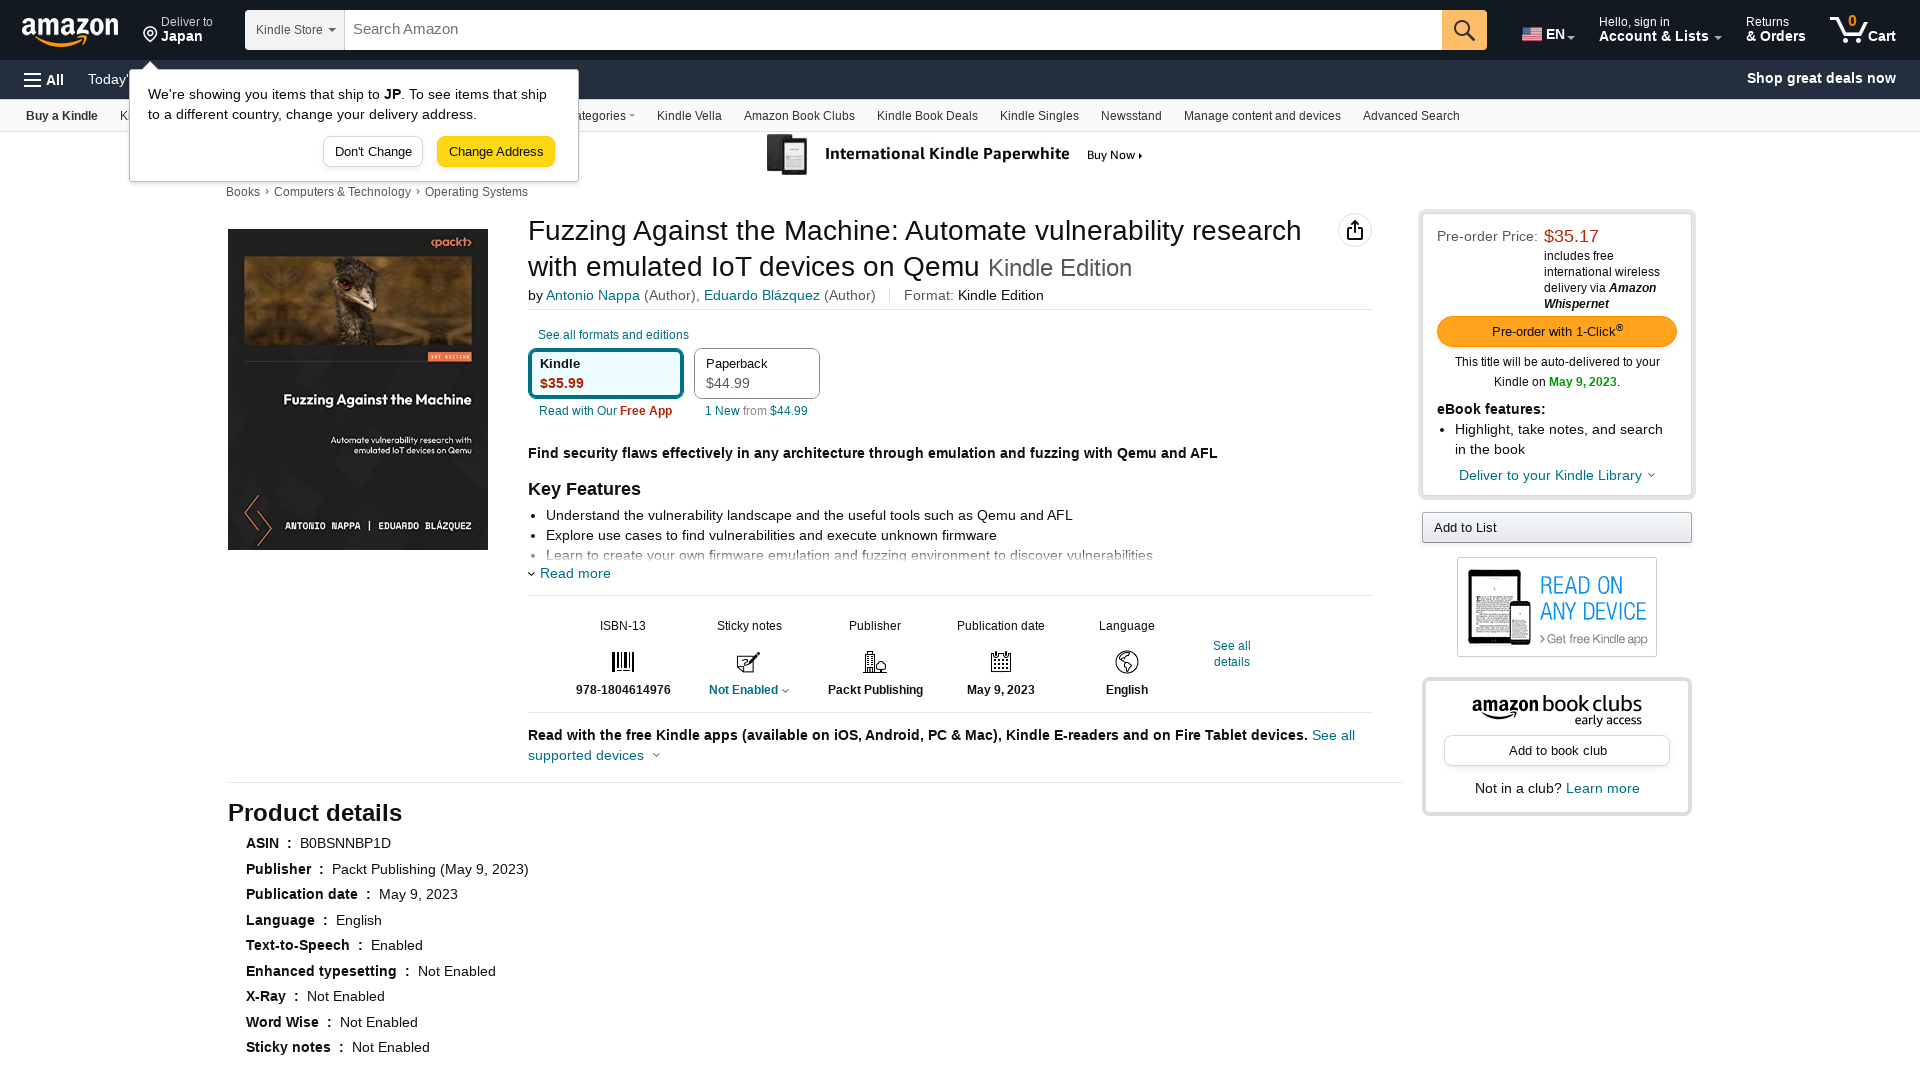Select the Kindle format option

(x=606, y=374)
